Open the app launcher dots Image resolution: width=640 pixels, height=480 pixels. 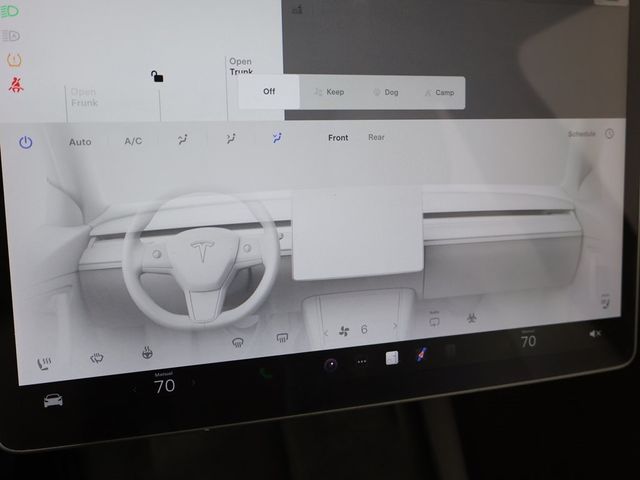[362, 362]
